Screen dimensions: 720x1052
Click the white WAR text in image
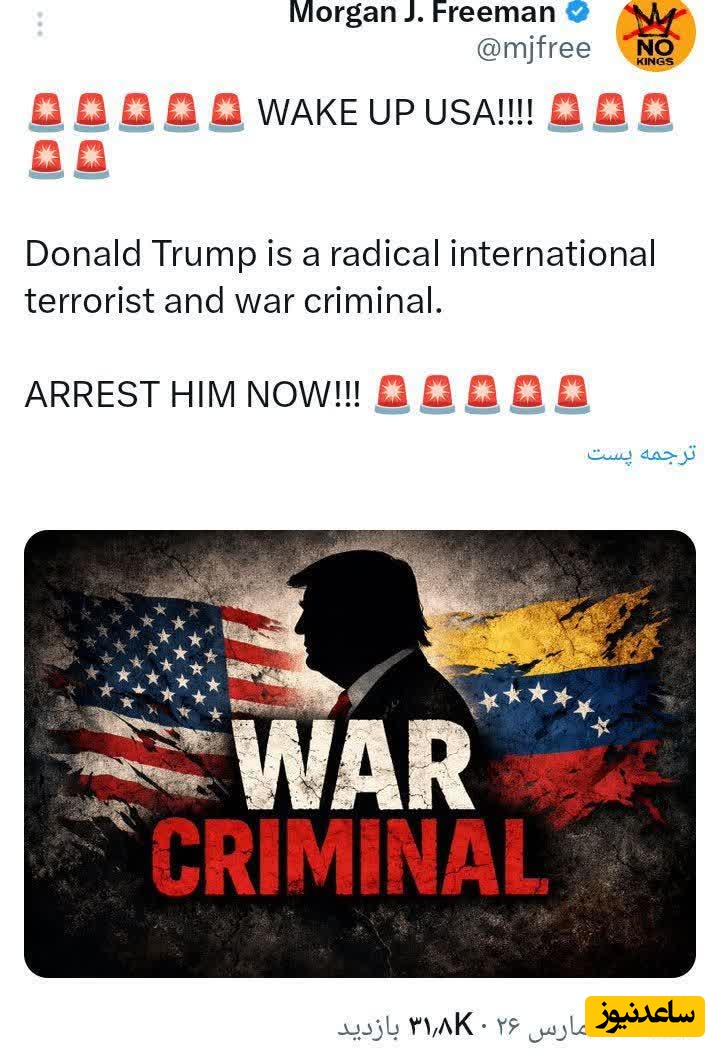pyautogui.click(x=354, y=765)
